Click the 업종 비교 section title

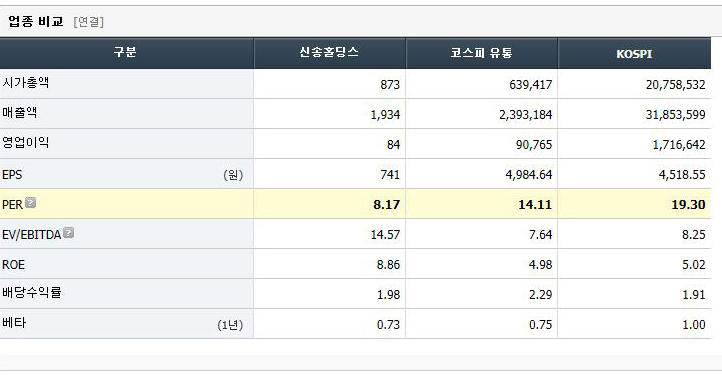(x=35, y=21)
